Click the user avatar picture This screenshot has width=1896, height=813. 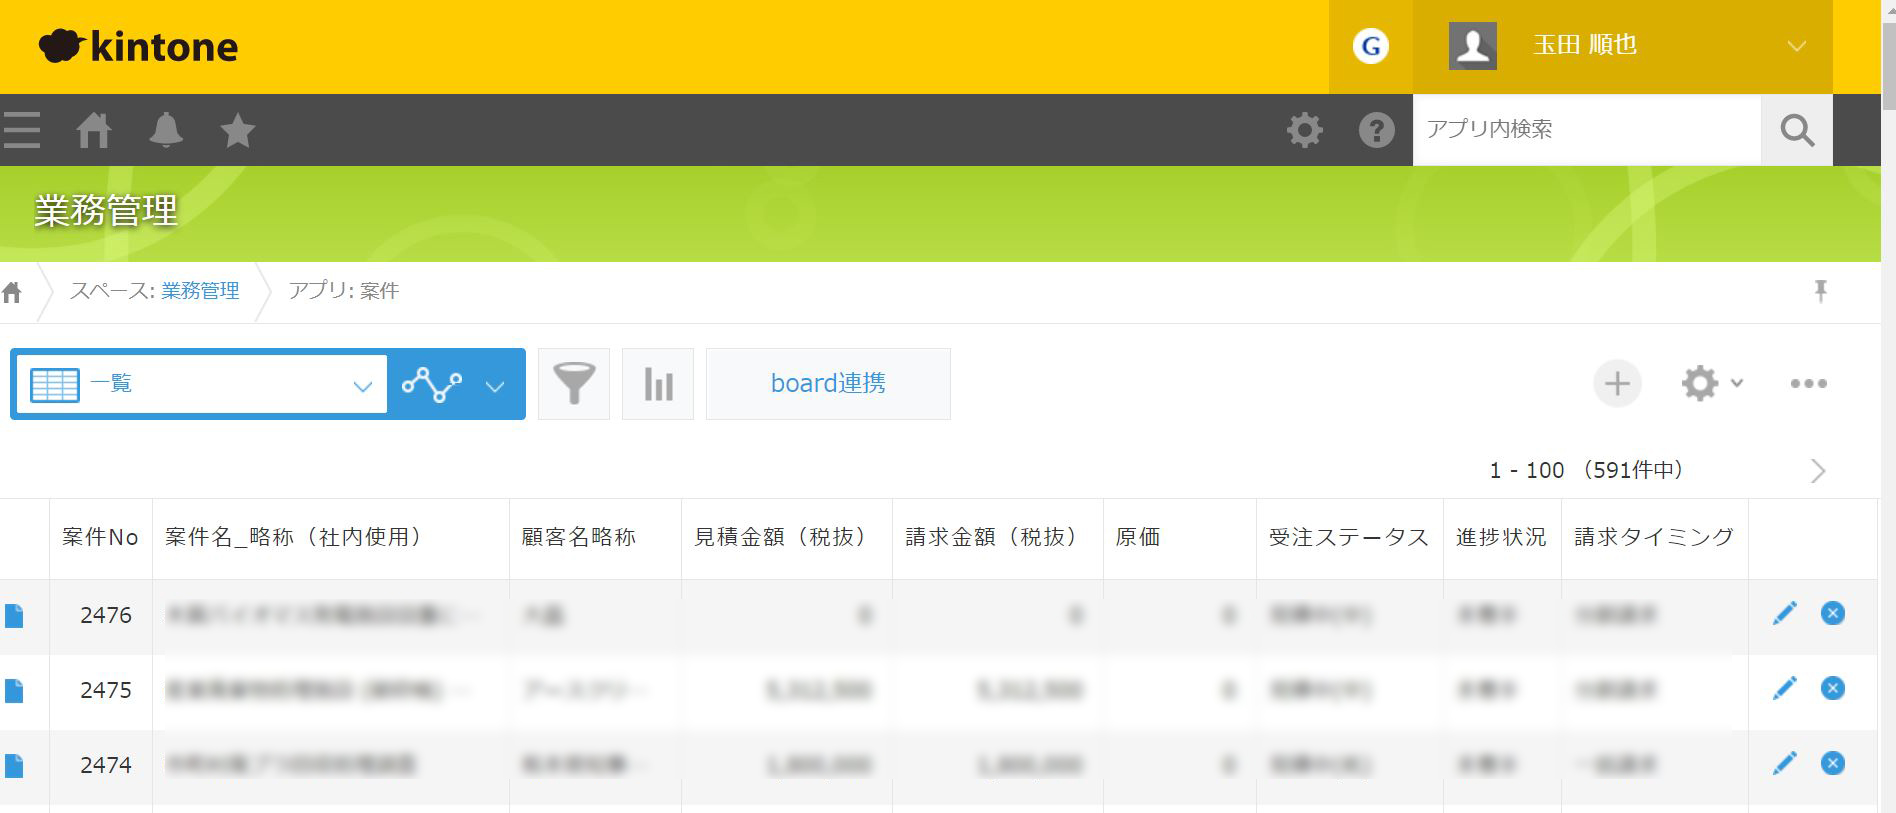[x=1472, y=46]
